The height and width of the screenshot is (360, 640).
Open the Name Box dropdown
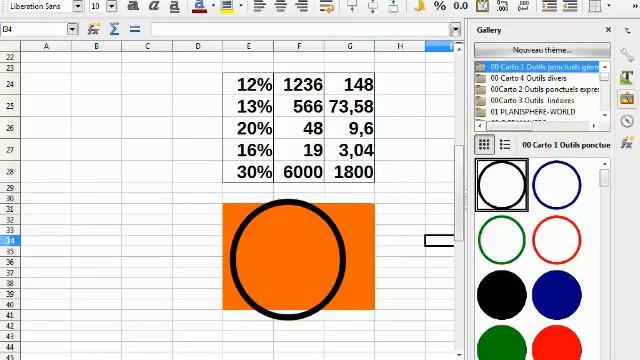[72, 29]
